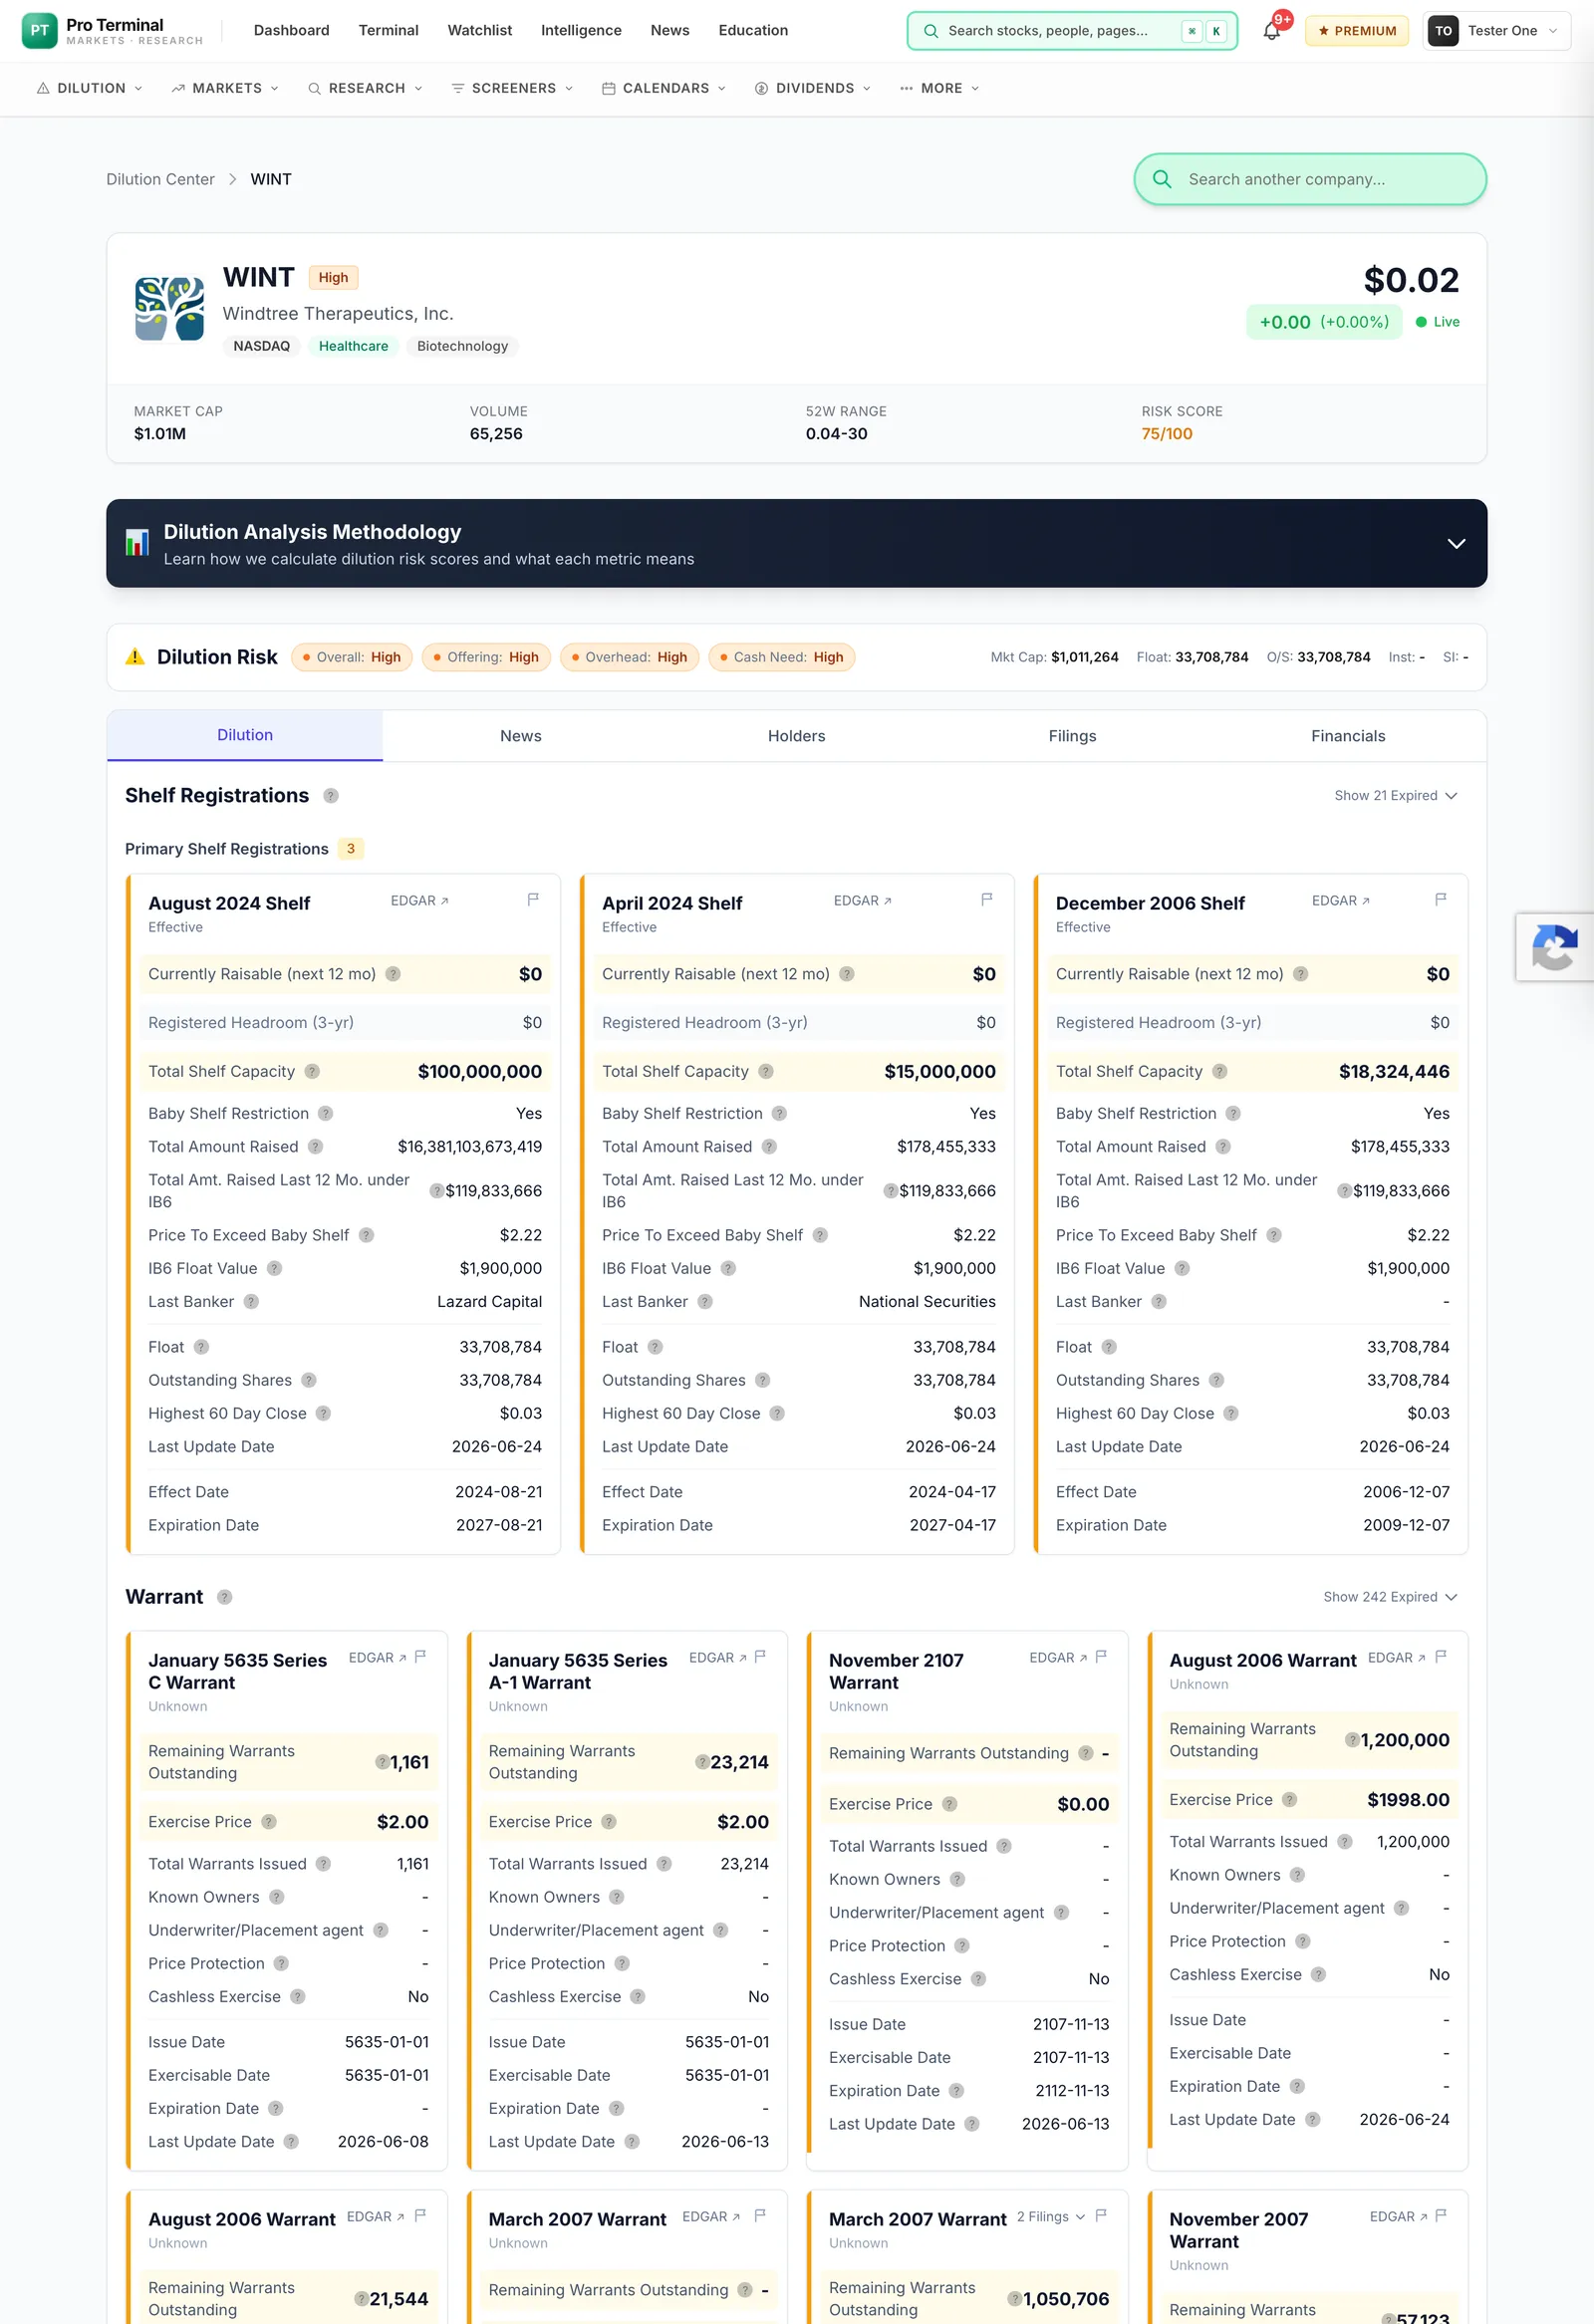Click the Dilution Risk warning icon
This screenshot has height=2324, width=1594.
(135, 657)
